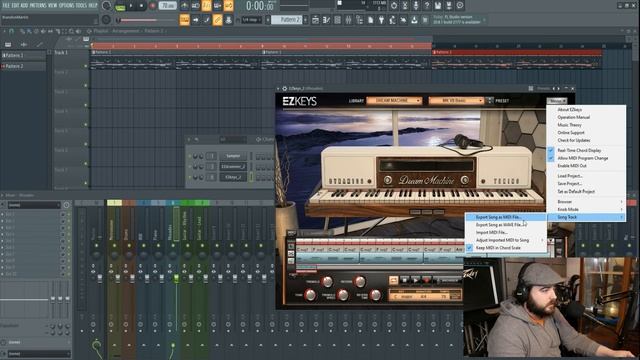Select Check for Updates in the menu
The width and height of the screenshot is (640, 360).
(x=574, y=140)
